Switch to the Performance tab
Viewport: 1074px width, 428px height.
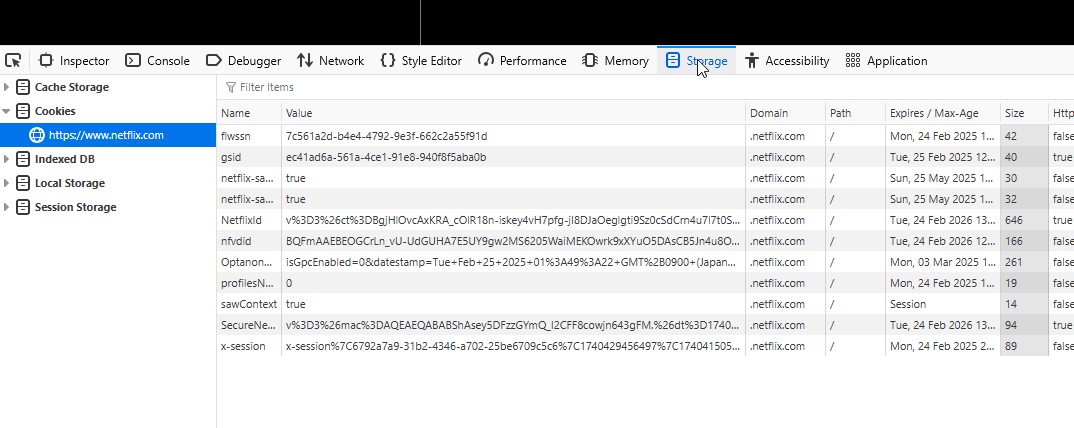522,61
